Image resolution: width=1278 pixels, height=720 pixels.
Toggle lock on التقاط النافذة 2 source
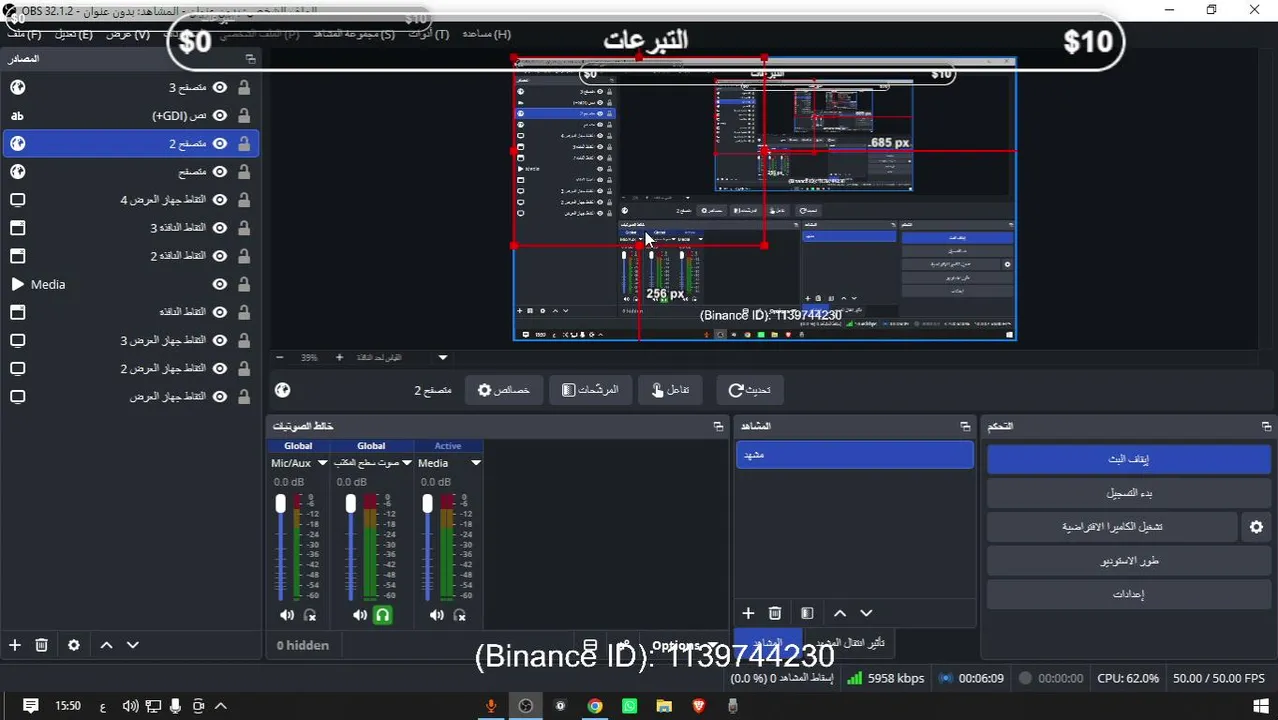244,255
